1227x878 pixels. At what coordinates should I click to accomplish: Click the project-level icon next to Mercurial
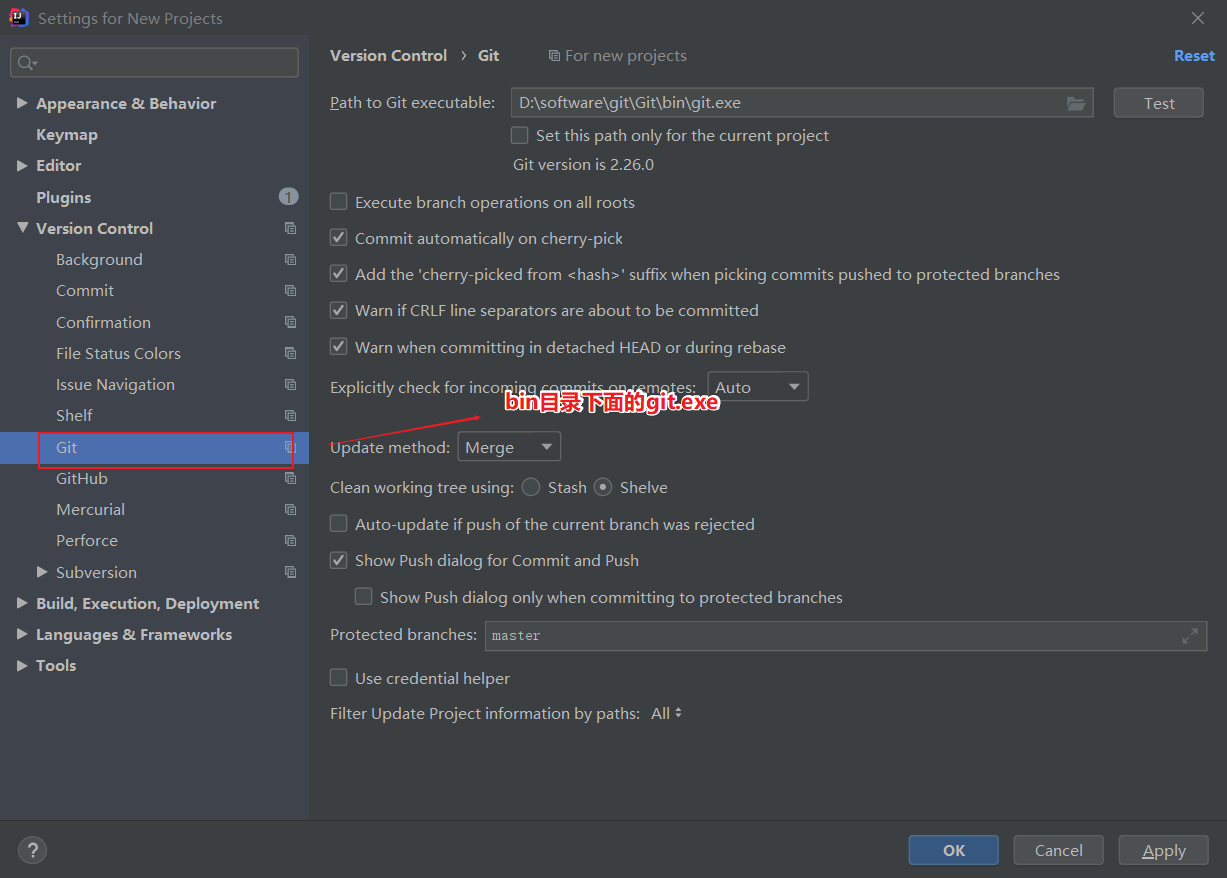point(290,509)
